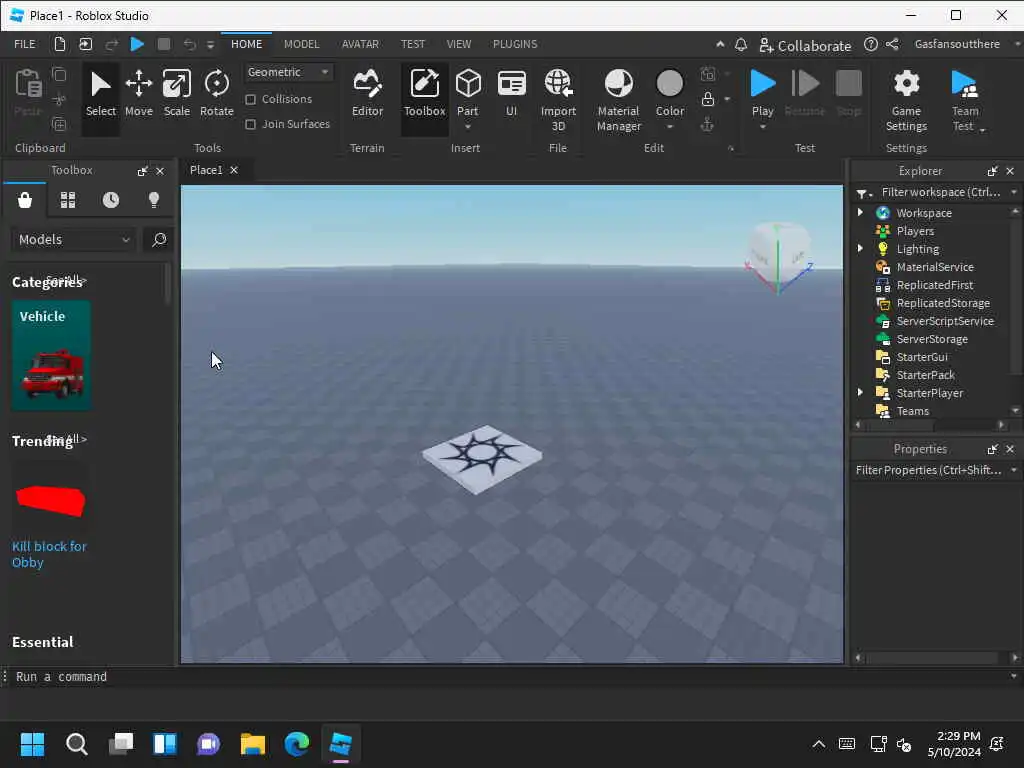The width and height of the screenshot is (1024, 768).
Task: Click the Lock tool icon
Action: [707, 99]
